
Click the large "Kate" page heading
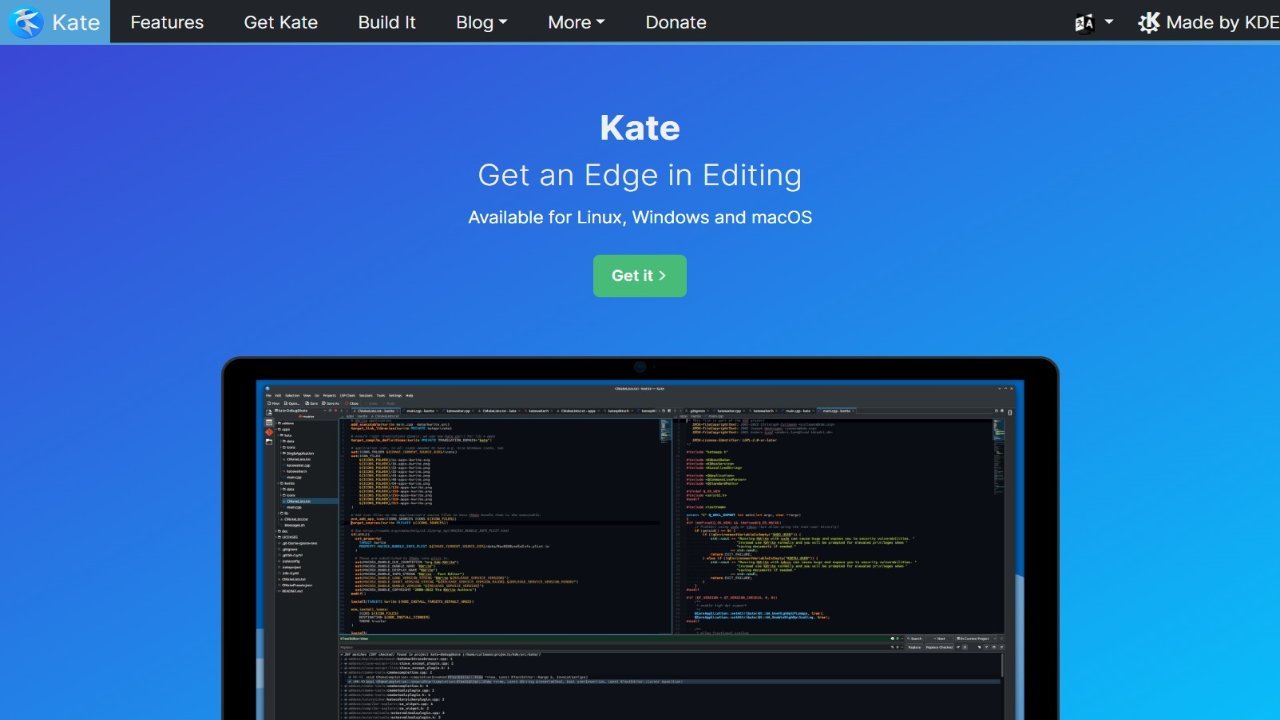(640, 127)
